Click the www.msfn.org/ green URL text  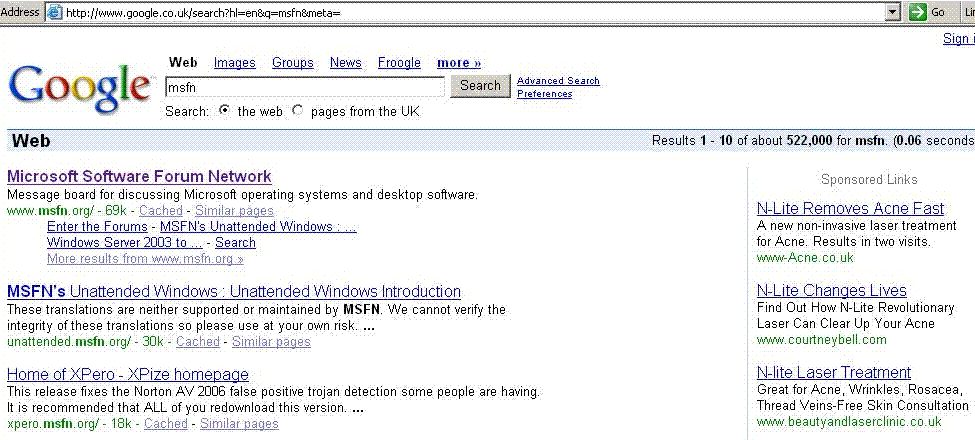click(50, 211)
